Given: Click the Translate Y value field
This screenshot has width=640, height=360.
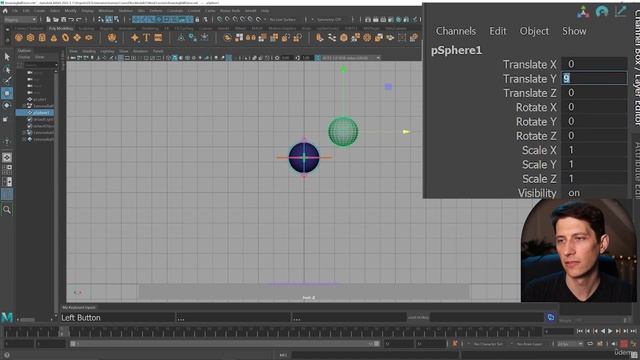Looking at the screenshot, I should click(594, 78).
